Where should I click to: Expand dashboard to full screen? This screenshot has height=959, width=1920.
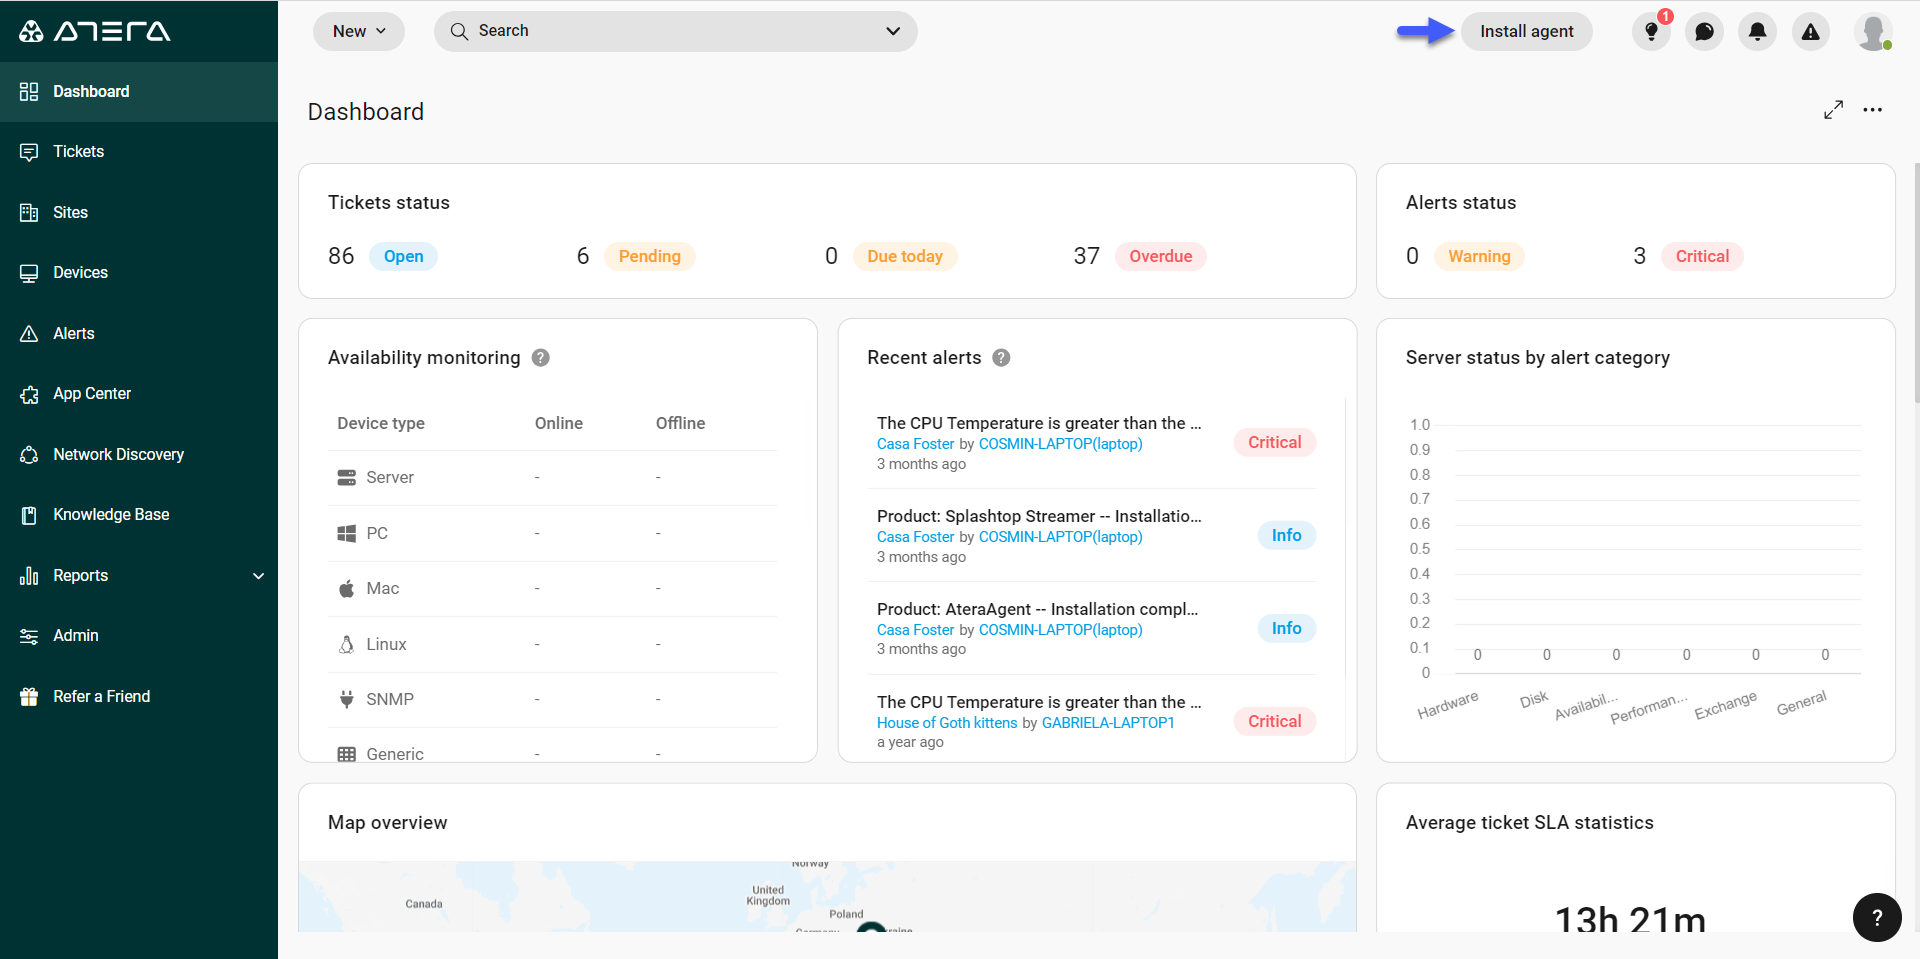[x=1833, y=110]
